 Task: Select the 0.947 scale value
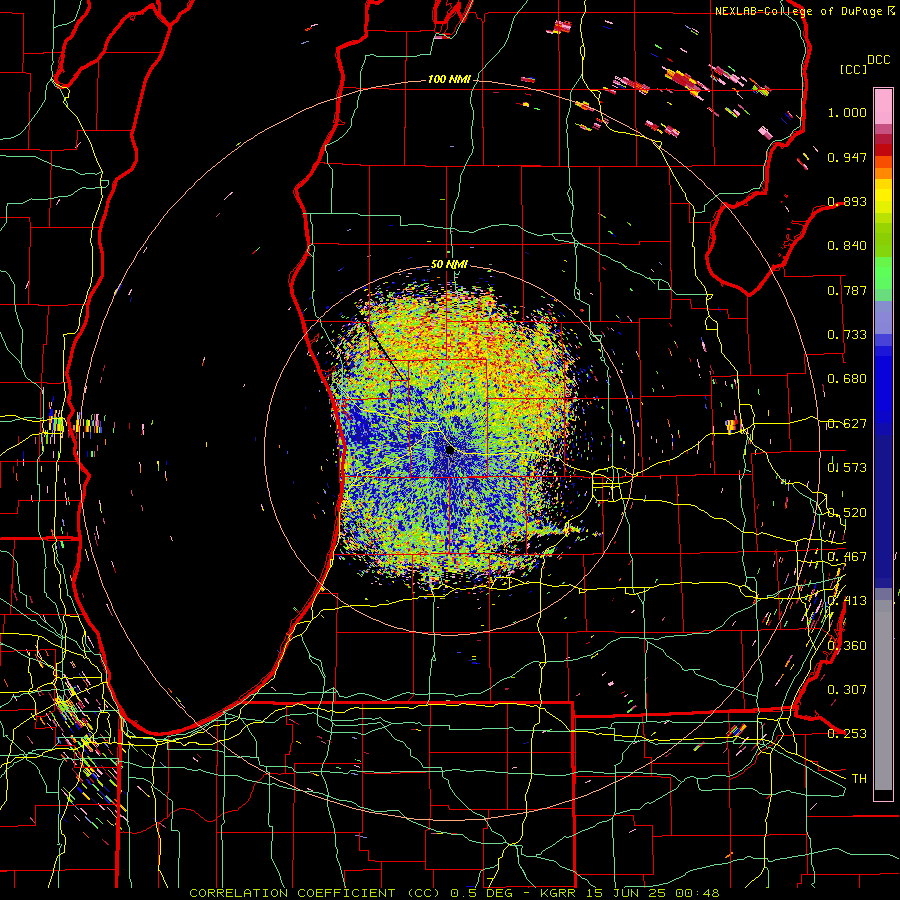click(847, 157)
